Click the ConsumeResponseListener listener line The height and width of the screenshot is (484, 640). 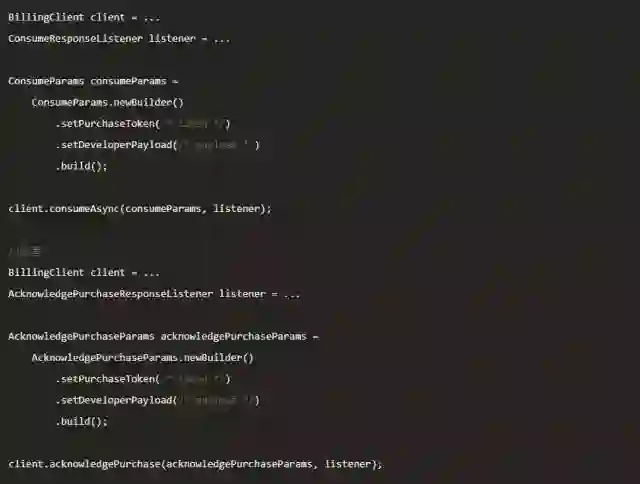coord(119,39)
